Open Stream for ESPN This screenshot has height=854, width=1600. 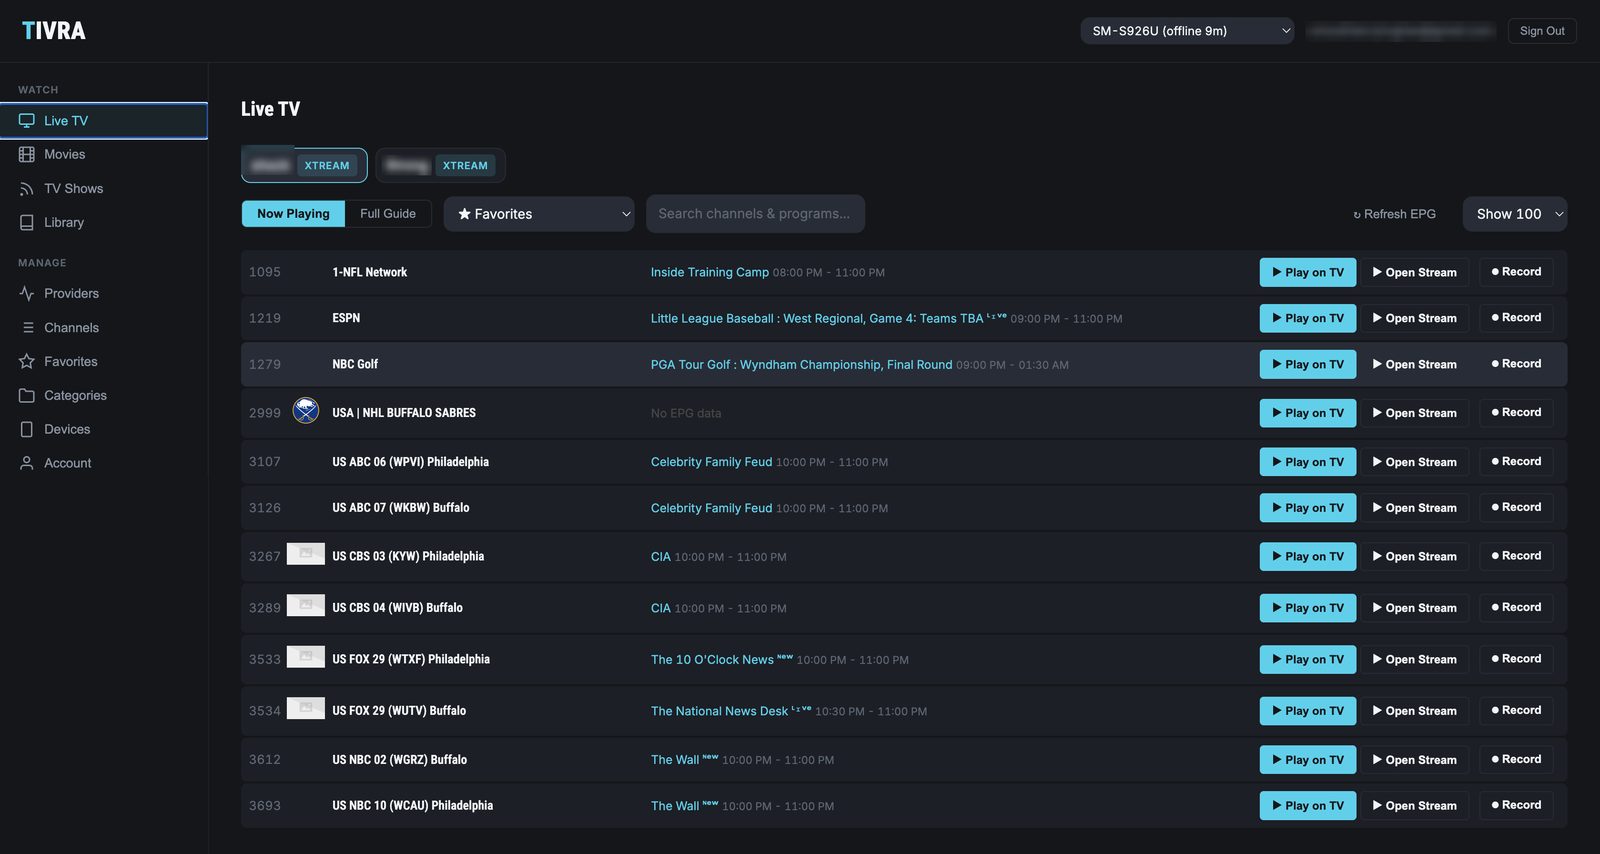[1414, 318]
